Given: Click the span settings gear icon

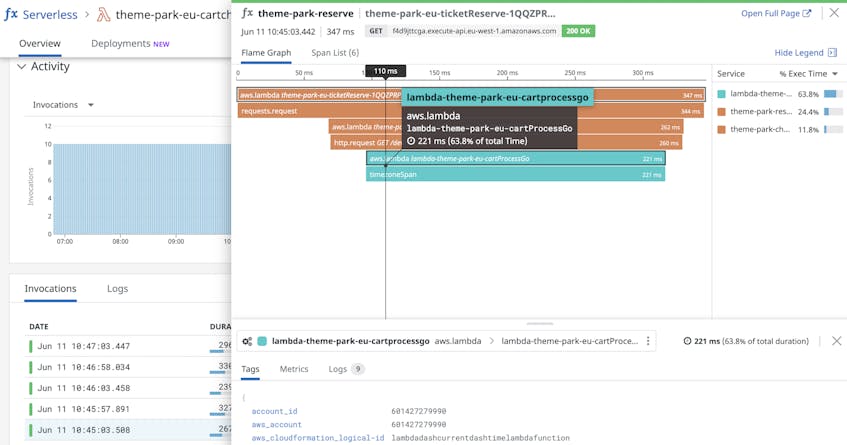Looking at the screenshot, I should pyautogui.click(x=247, y=341).
